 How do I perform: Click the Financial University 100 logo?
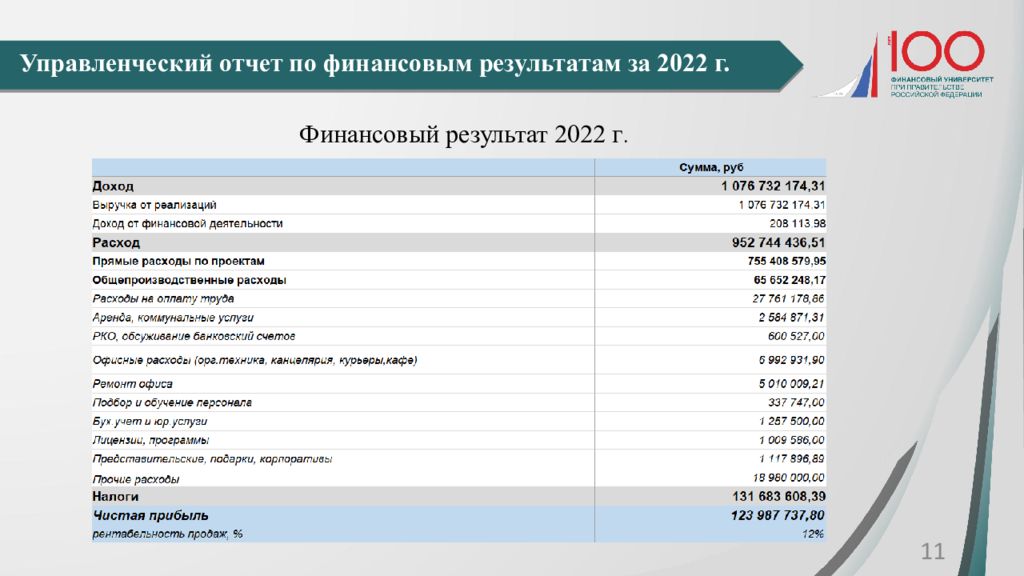(x=915, y=63)
